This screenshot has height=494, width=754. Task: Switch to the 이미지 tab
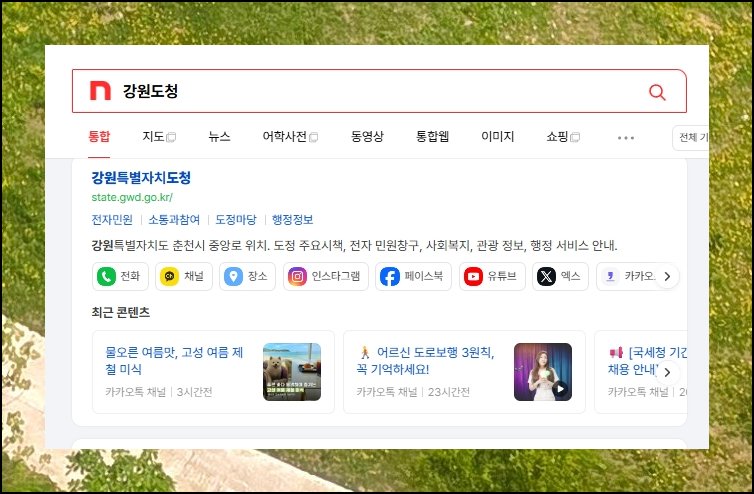pyautogui.click(x=498, y=137)
